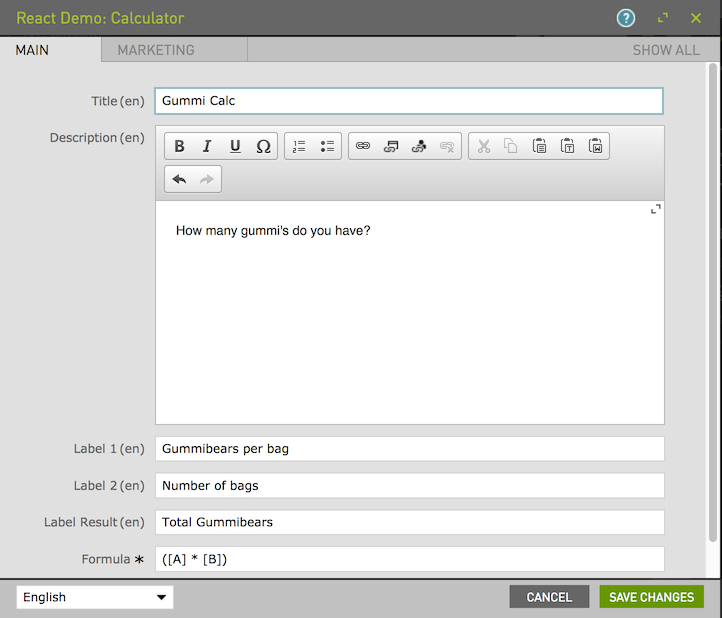Maximize the Calculator dialog
Viewport: 722px width, 618px height.
663,18
